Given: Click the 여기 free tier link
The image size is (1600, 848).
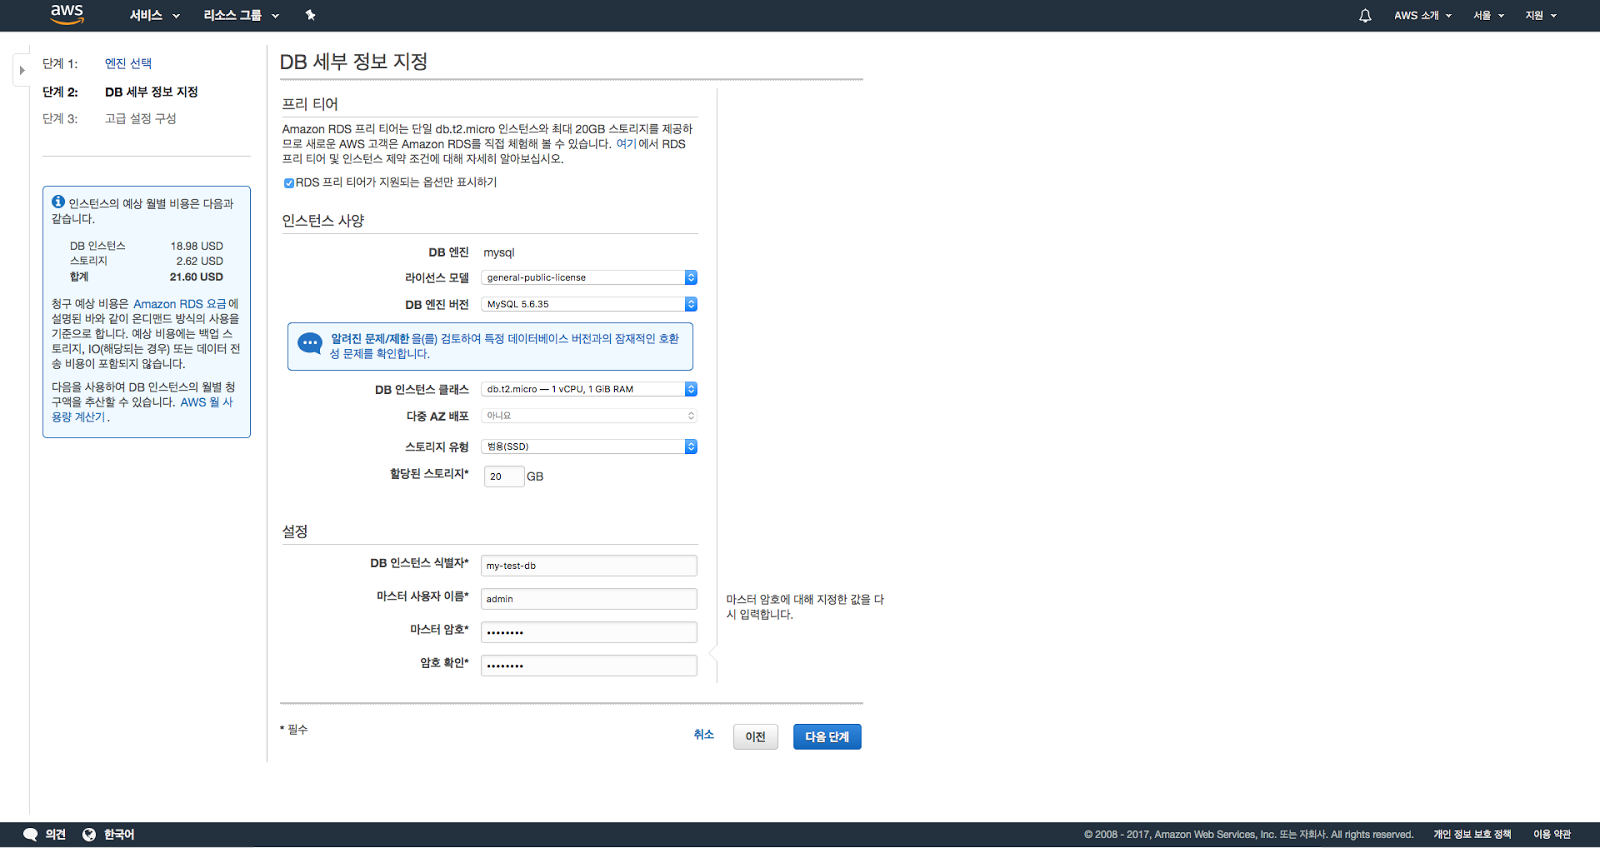Looking at the screenshot, I should (x=626, y=144).
